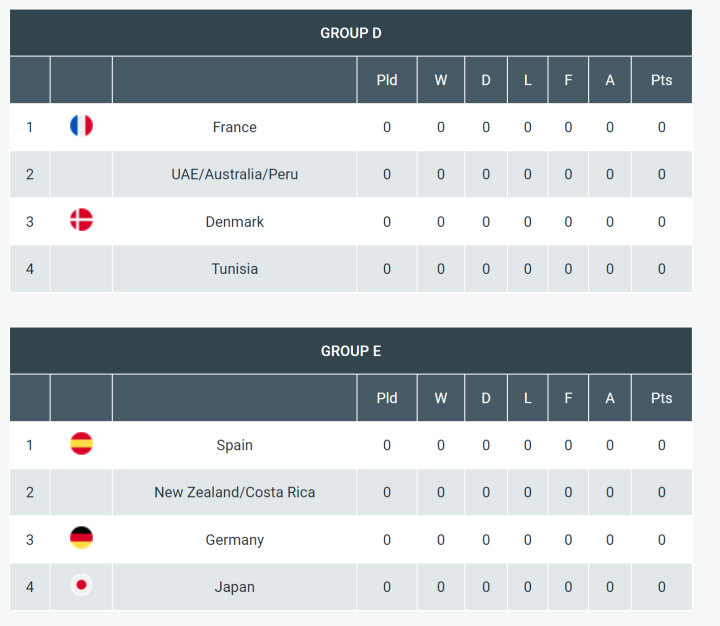The height and width of the screenshot is (626, 720).
Task: Open the Spain team link
Action: tap(234, 445)
